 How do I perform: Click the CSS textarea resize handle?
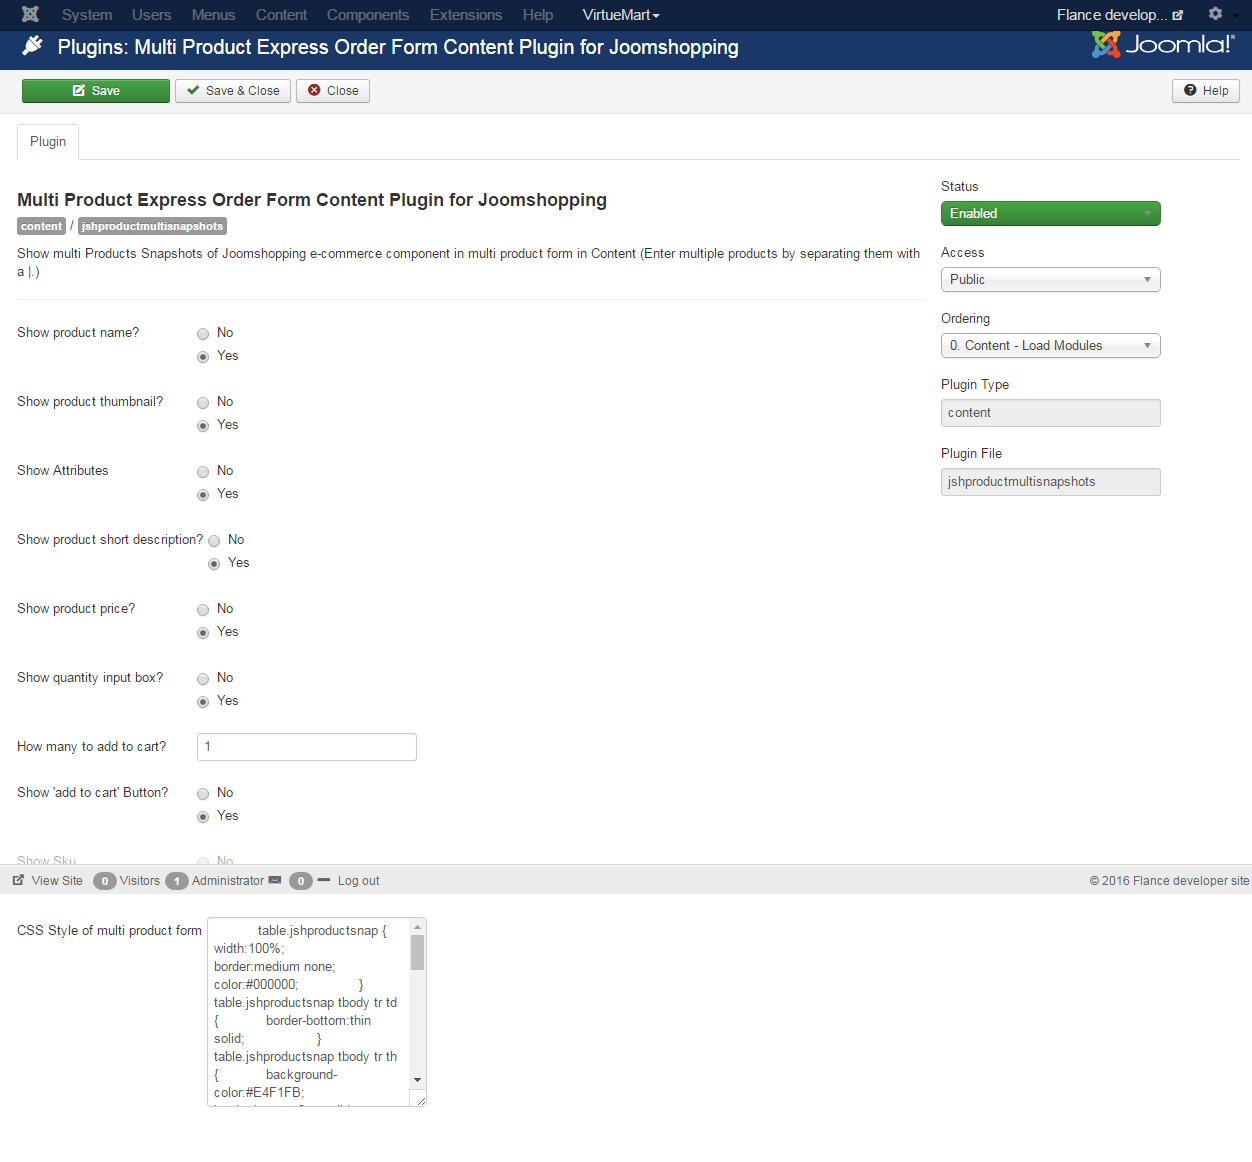pyautogui.click(x=420, y=1100)
